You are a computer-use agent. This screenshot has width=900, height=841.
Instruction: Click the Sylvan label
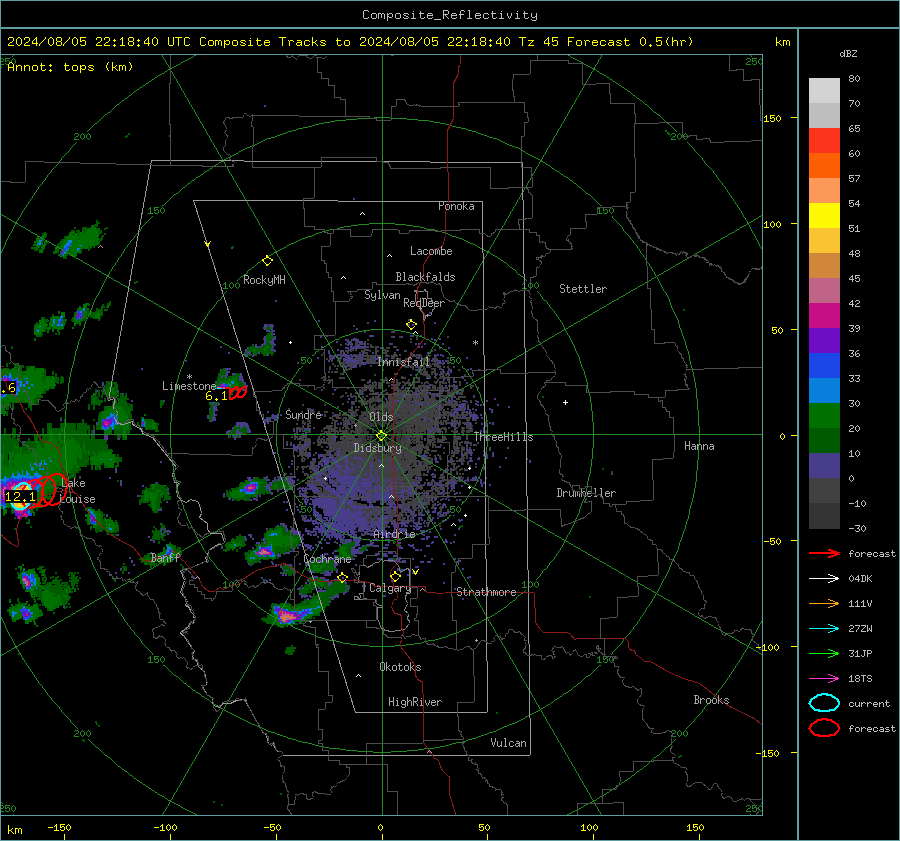[x=382, y=295]
